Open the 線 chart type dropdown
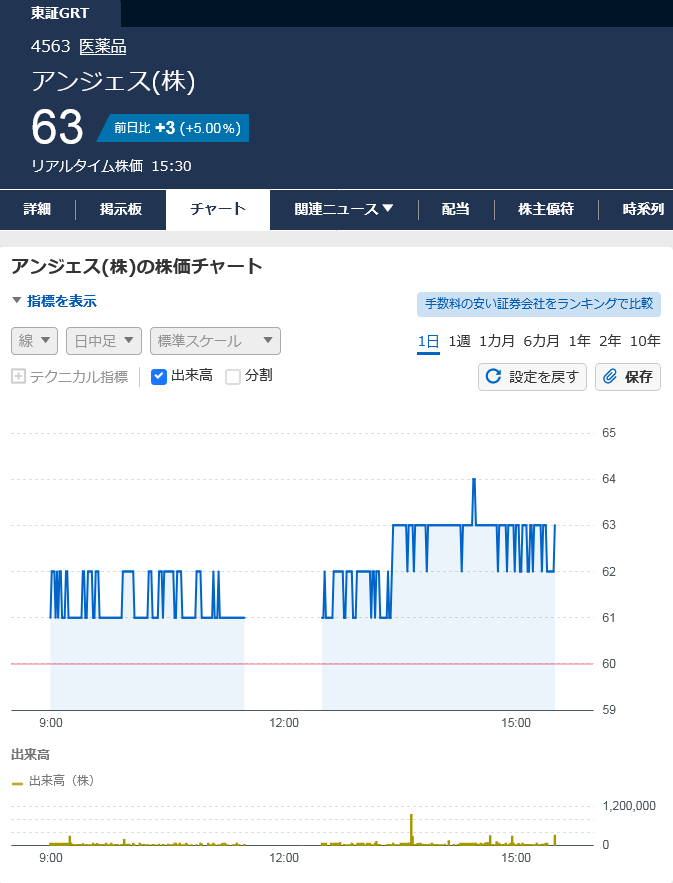The image size is (673, 883). point(35,341)
